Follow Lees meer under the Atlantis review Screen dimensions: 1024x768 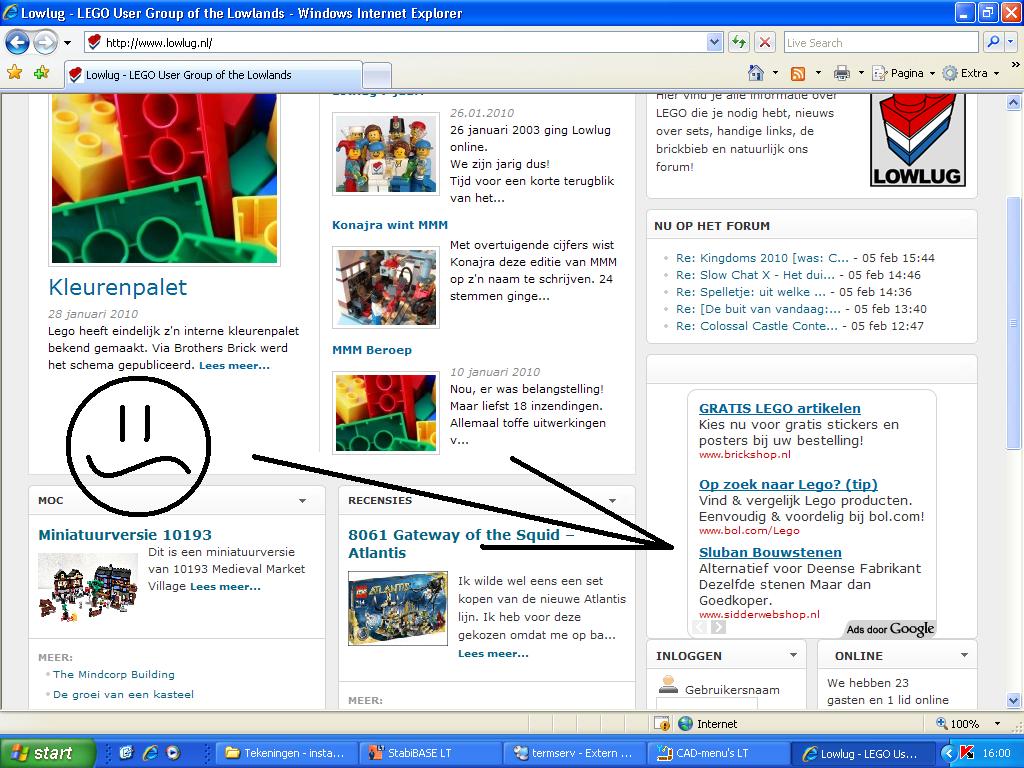tap(493, 654)
